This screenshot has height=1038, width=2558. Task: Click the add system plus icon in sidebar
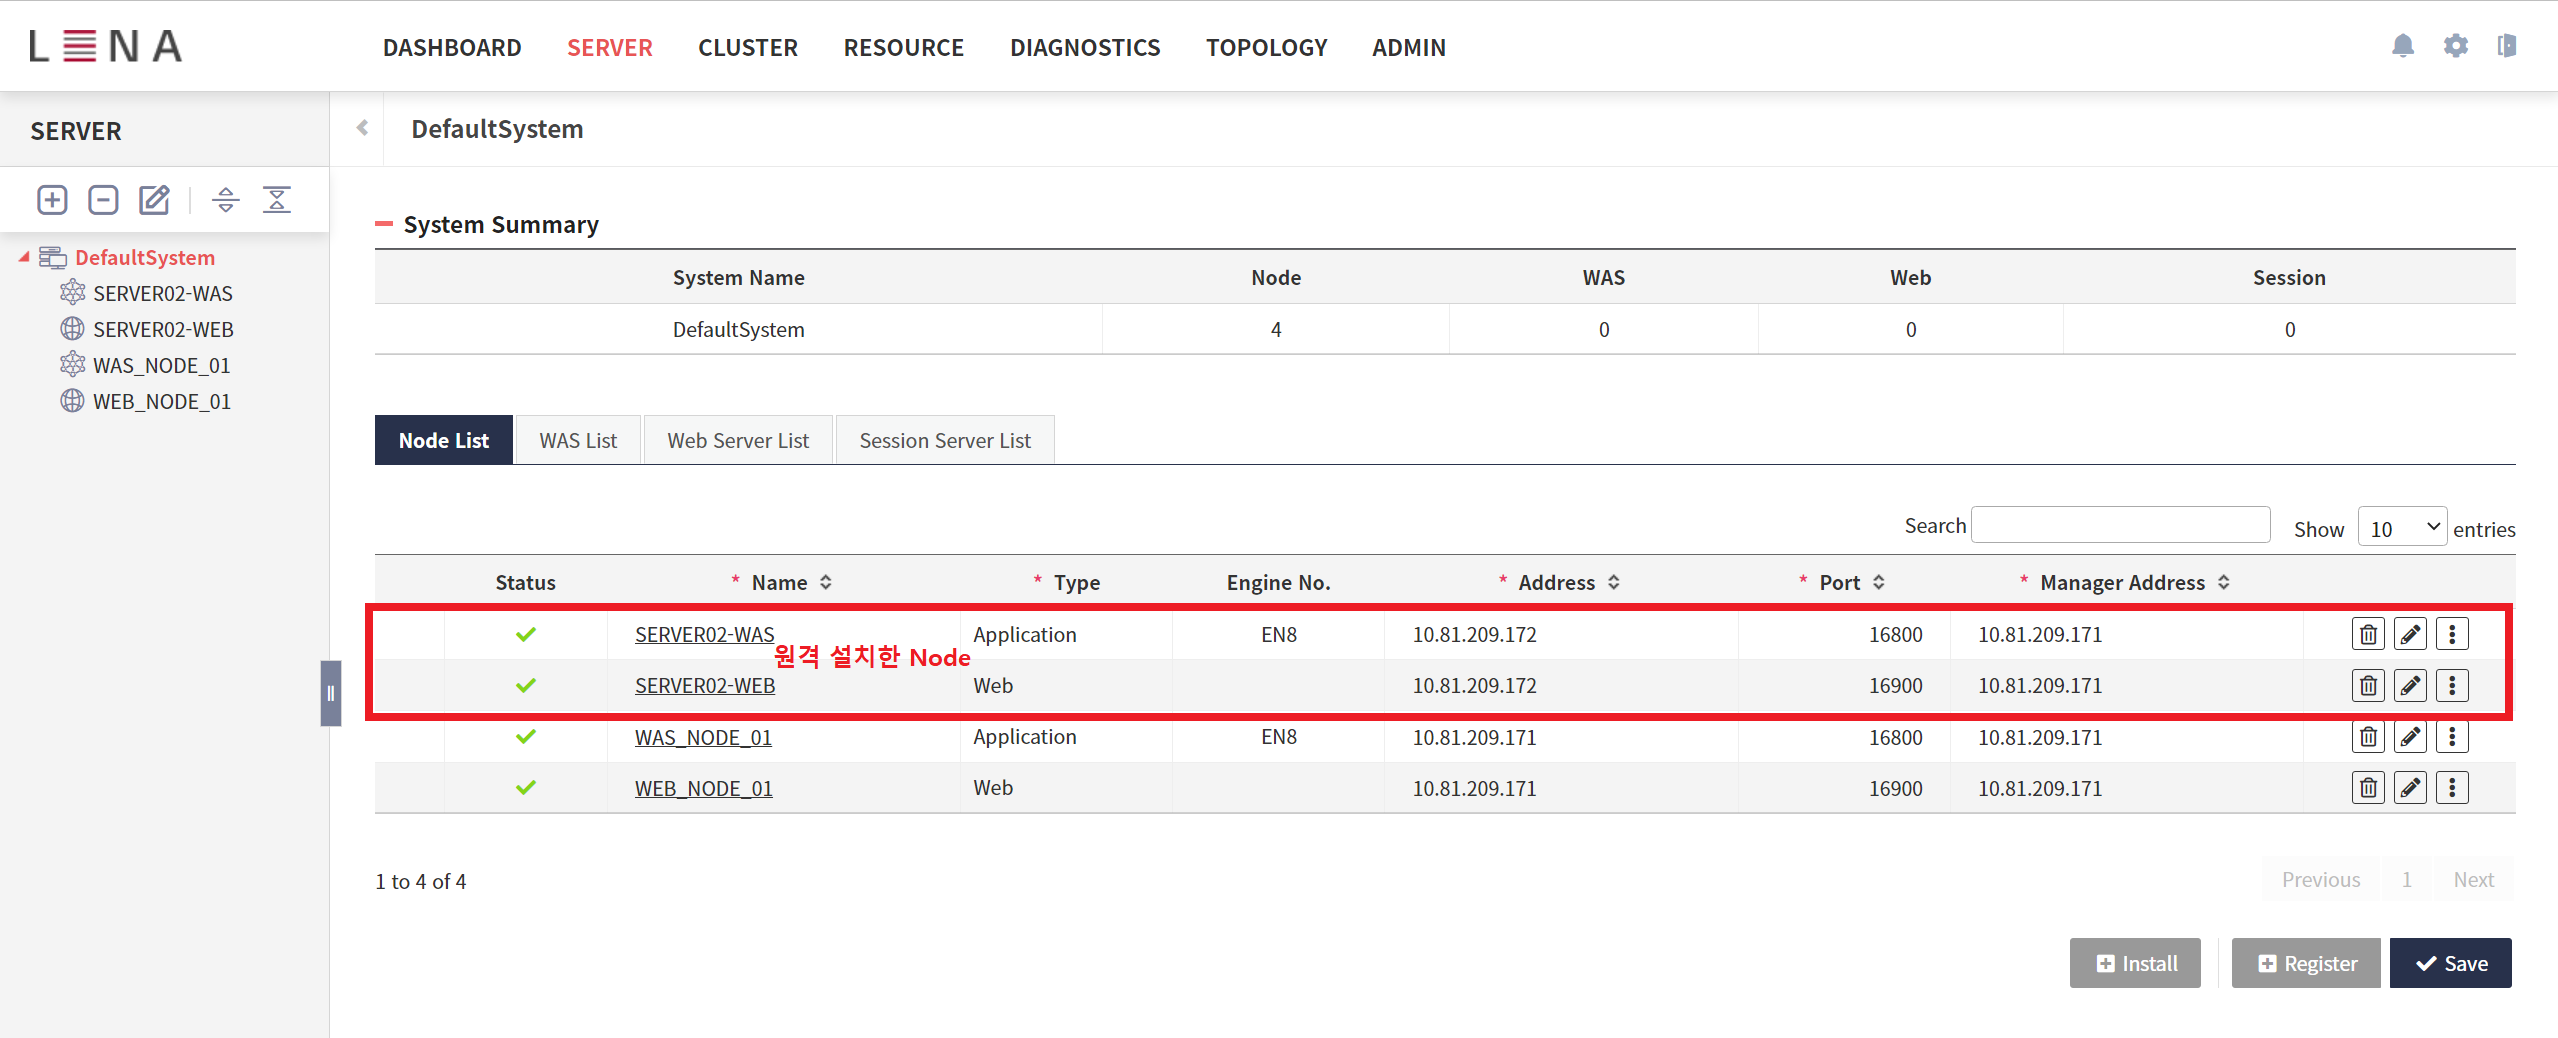pos(52,200)
